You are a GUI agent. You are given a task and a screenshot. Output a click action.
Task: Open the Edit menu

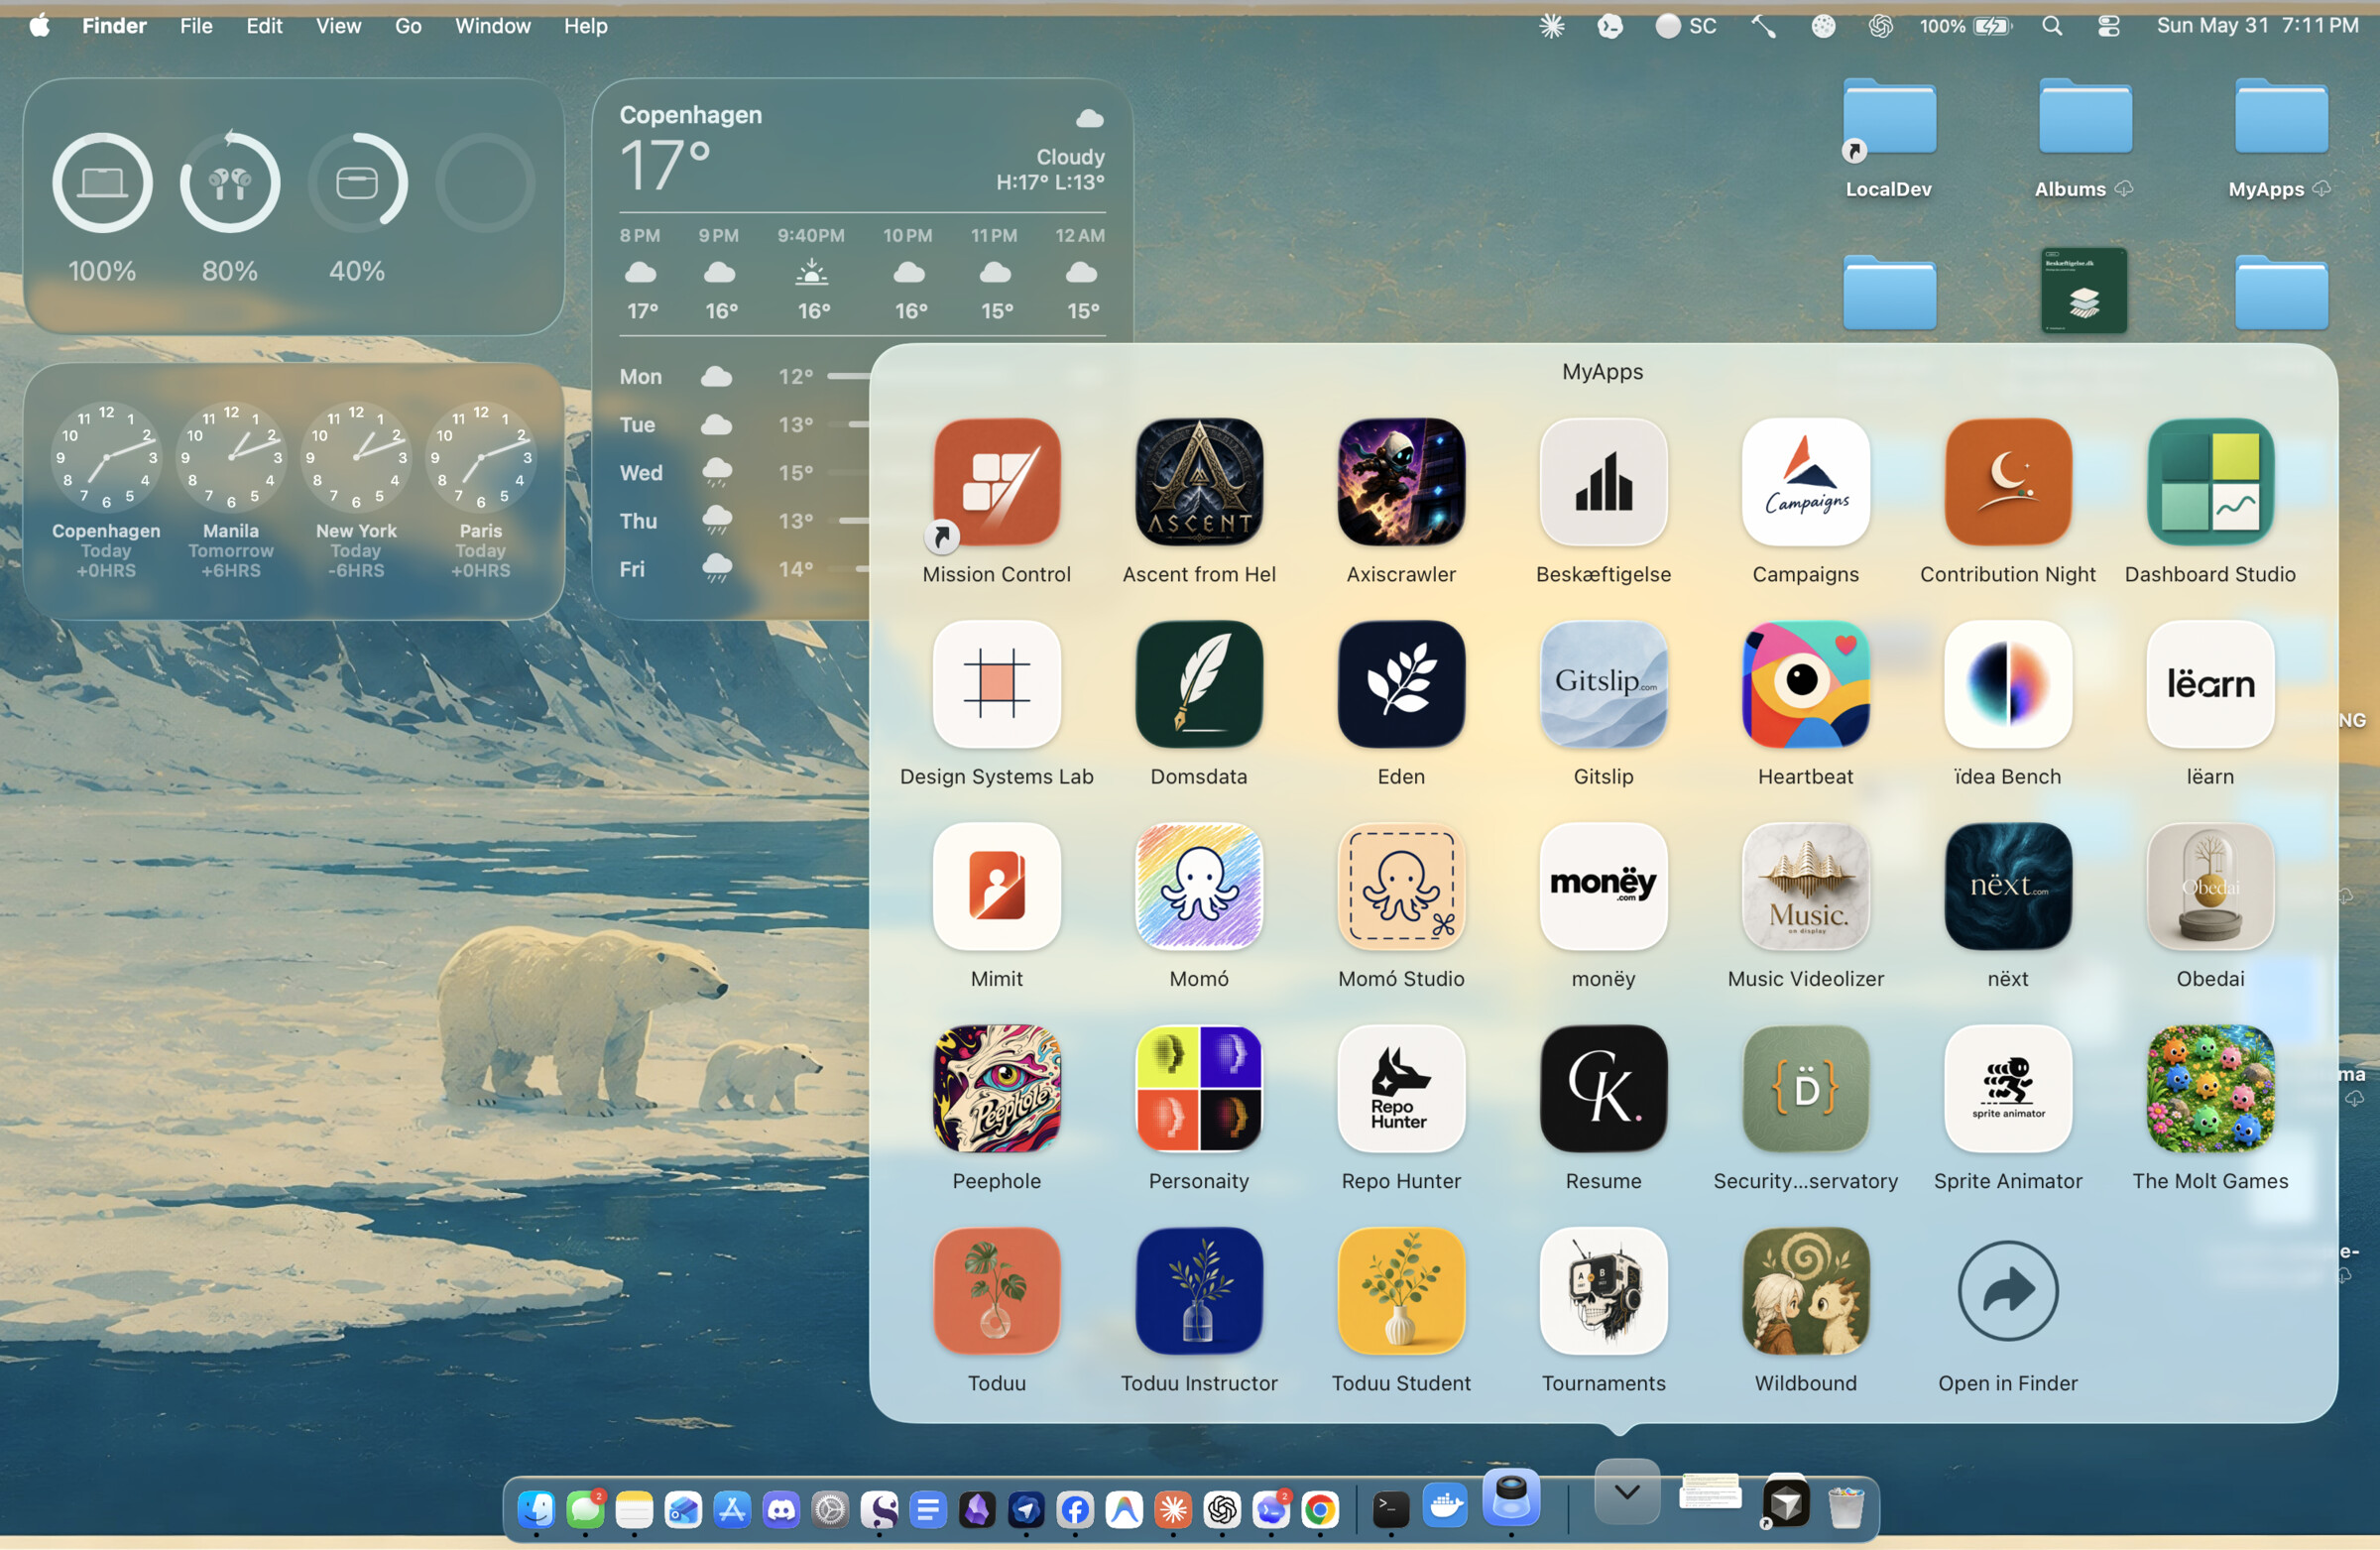pyautogui.click(x=264, y=26)
